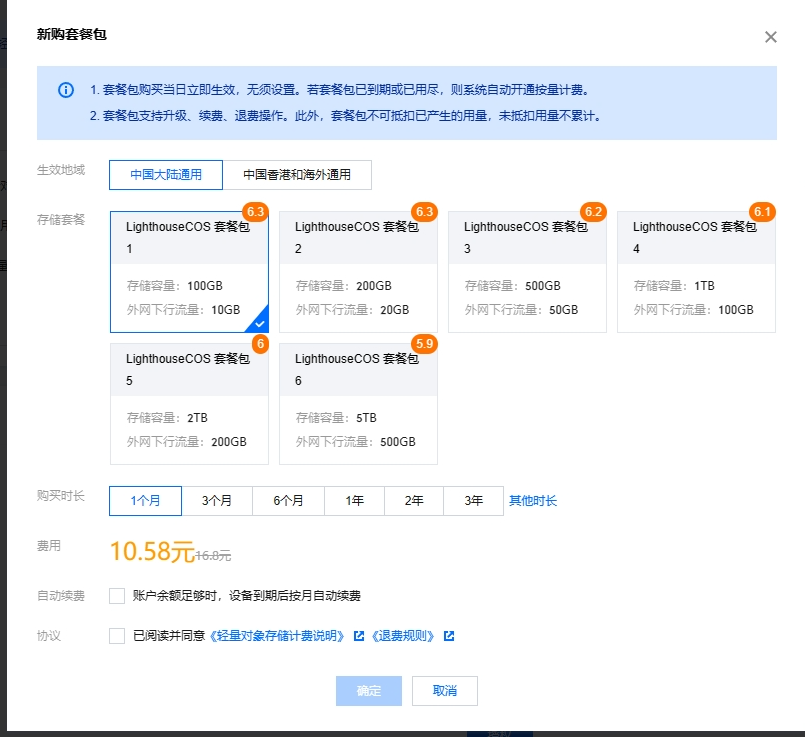Click the 确定 button
This screenshot has width=805, height=737.
[x=369, y=691]
